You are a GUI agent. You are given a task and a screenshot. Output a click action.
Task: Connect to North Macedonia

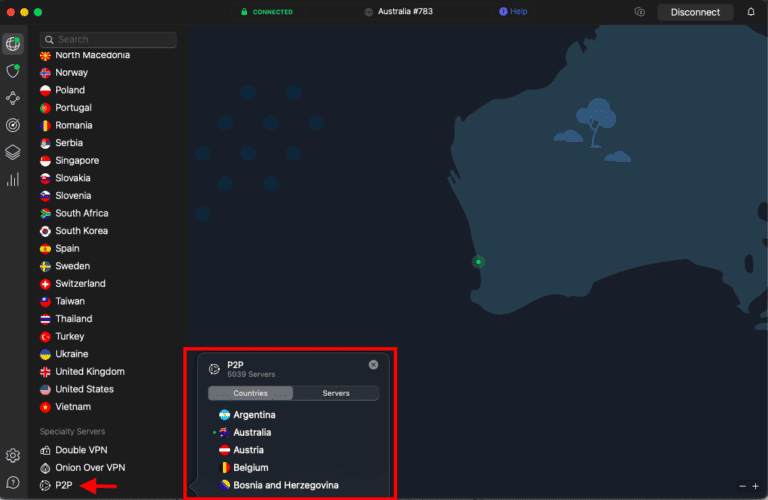(x=93, y=55)
